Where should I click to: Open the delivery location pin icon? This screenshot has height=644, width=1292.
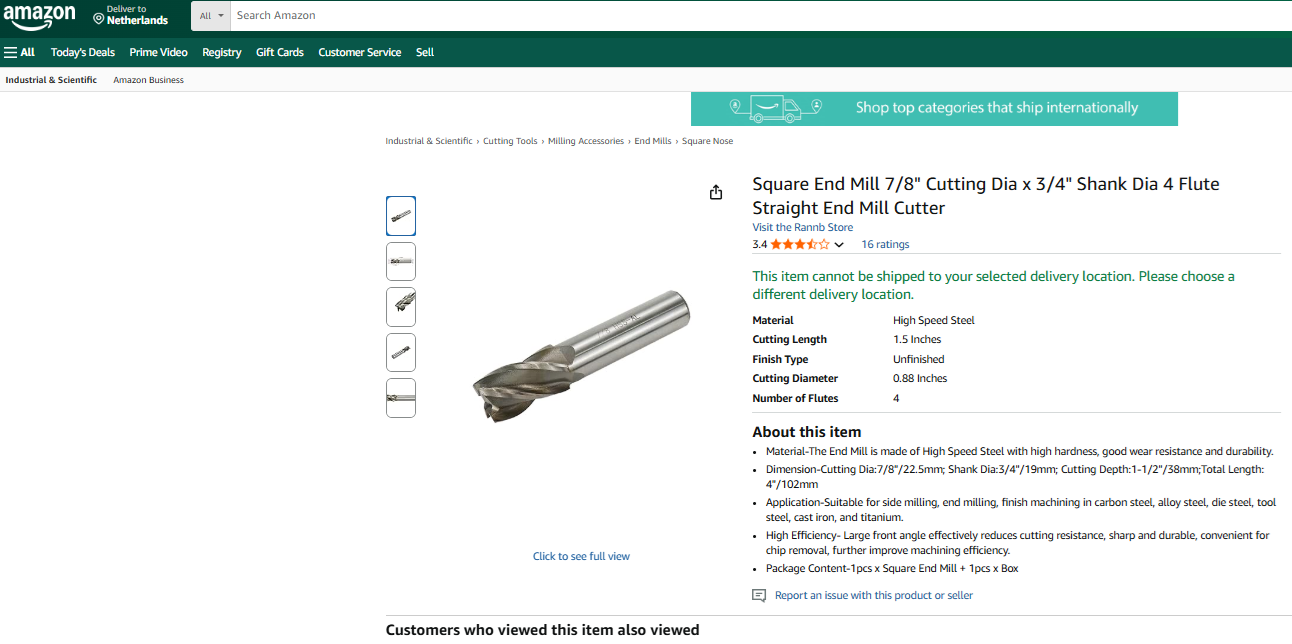tap(98, 19)
